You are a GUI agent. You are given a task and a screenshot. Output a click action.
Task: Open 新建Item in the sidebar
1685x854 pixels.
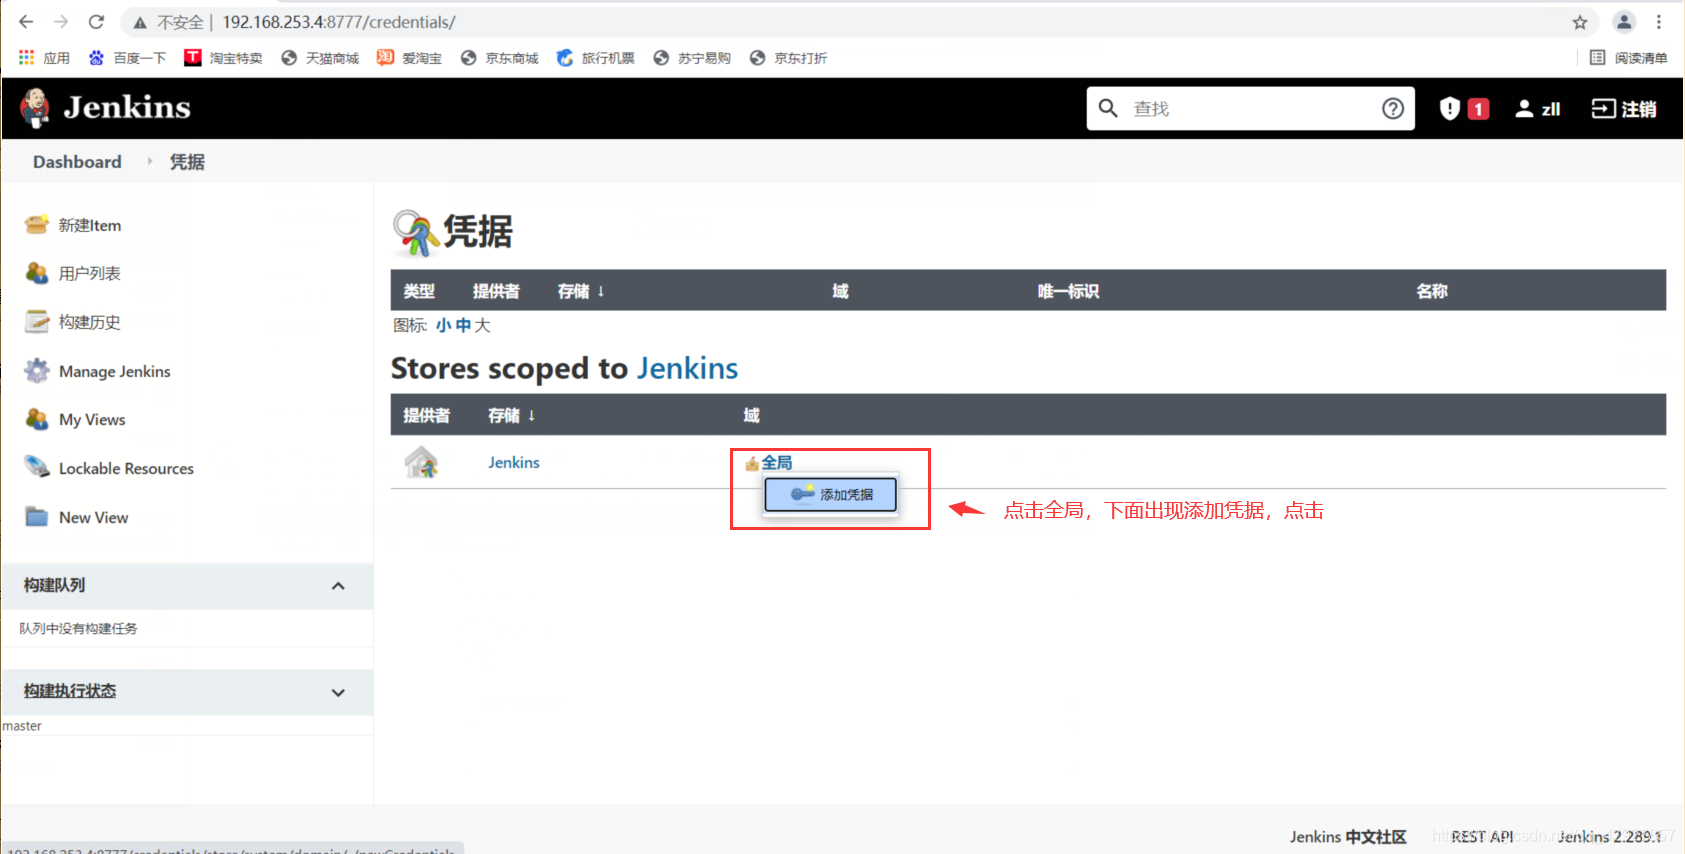pyautogui.click(x=90, y=225)
